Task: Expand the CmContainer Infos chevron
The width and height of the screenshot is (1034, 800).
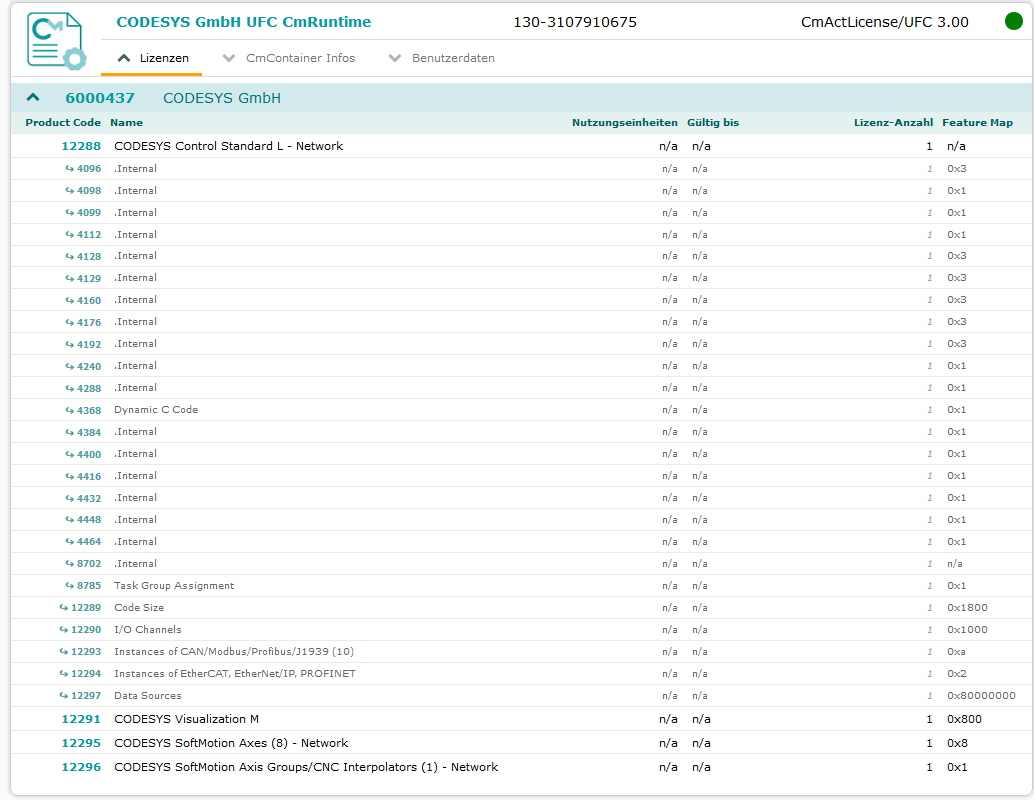Action: (x=229, y=58)
